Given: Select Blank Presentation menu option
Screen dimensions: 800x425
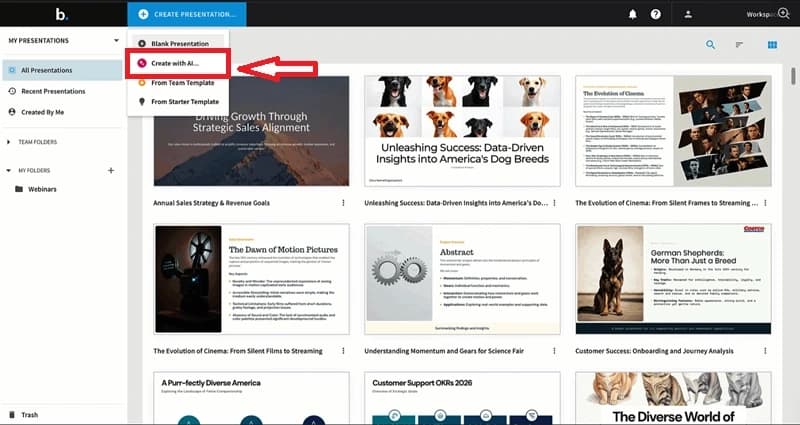Looking at the screenshot, I should coord(178,44).
